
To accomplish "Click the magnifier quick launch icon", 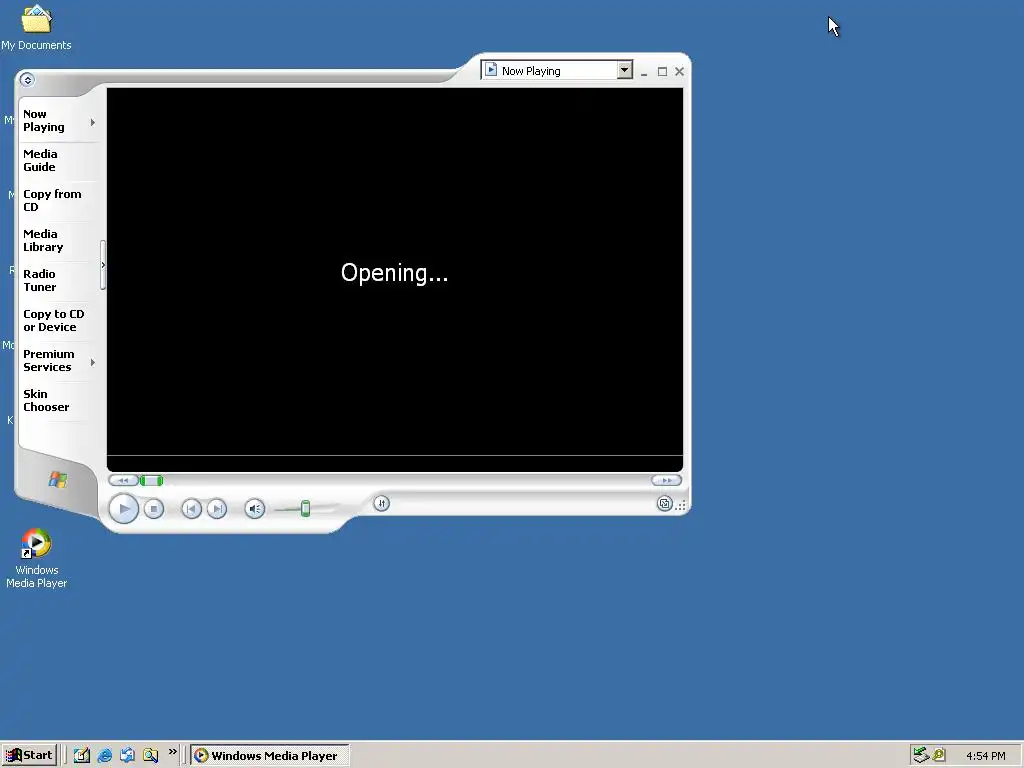I will 150,756.
